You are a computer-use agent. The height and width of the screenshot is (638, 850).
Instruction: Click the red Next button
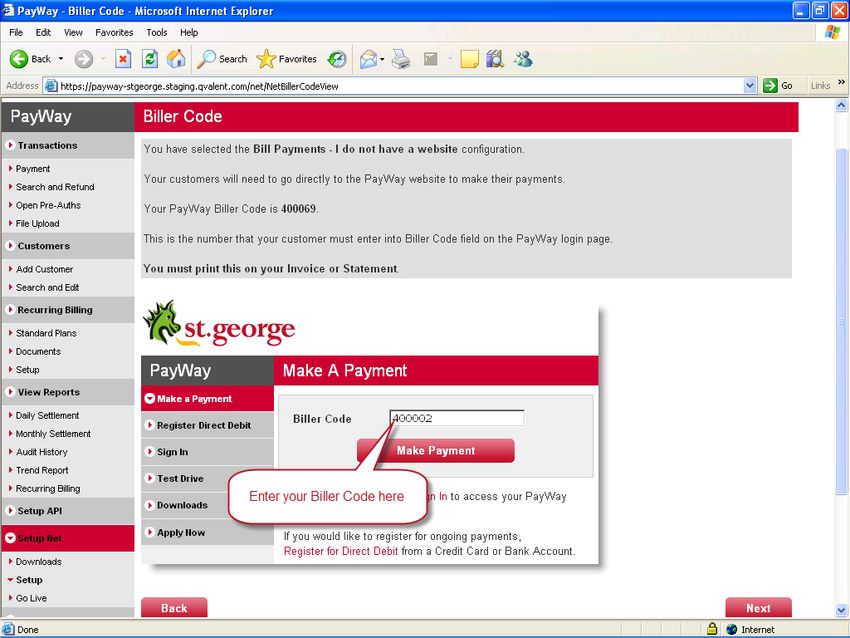click(758, 608)
